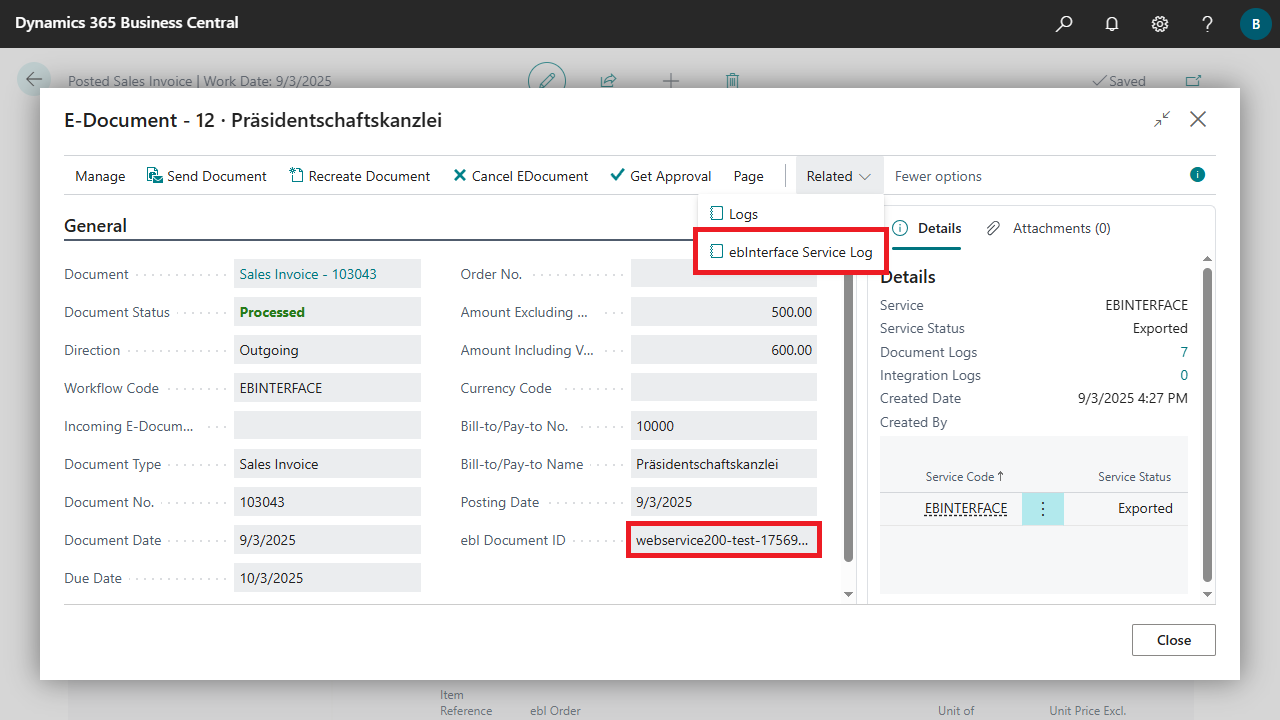
Task: Open the user account avatar B
Action: pyautogui.click(x=1255, y=23)
